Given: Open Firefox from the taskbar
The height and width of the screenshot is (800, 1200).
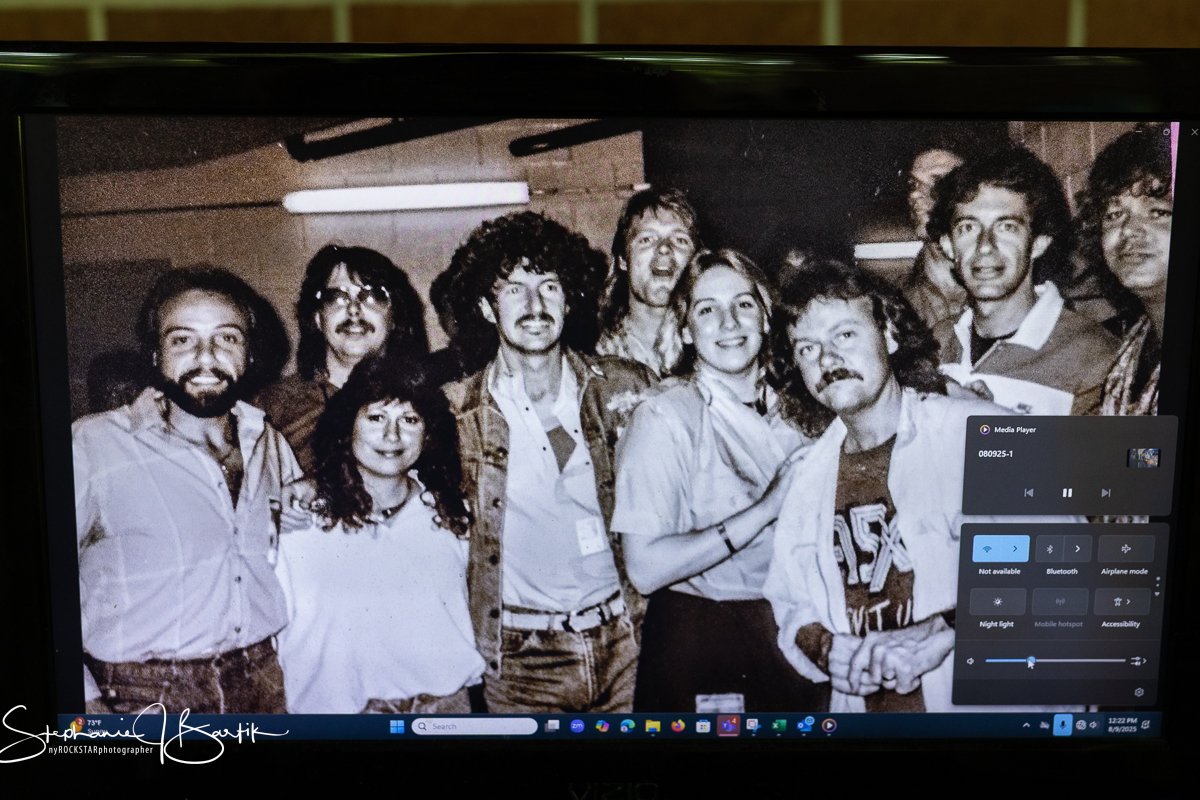Looking at the screenshot, I should coord(678,726).
